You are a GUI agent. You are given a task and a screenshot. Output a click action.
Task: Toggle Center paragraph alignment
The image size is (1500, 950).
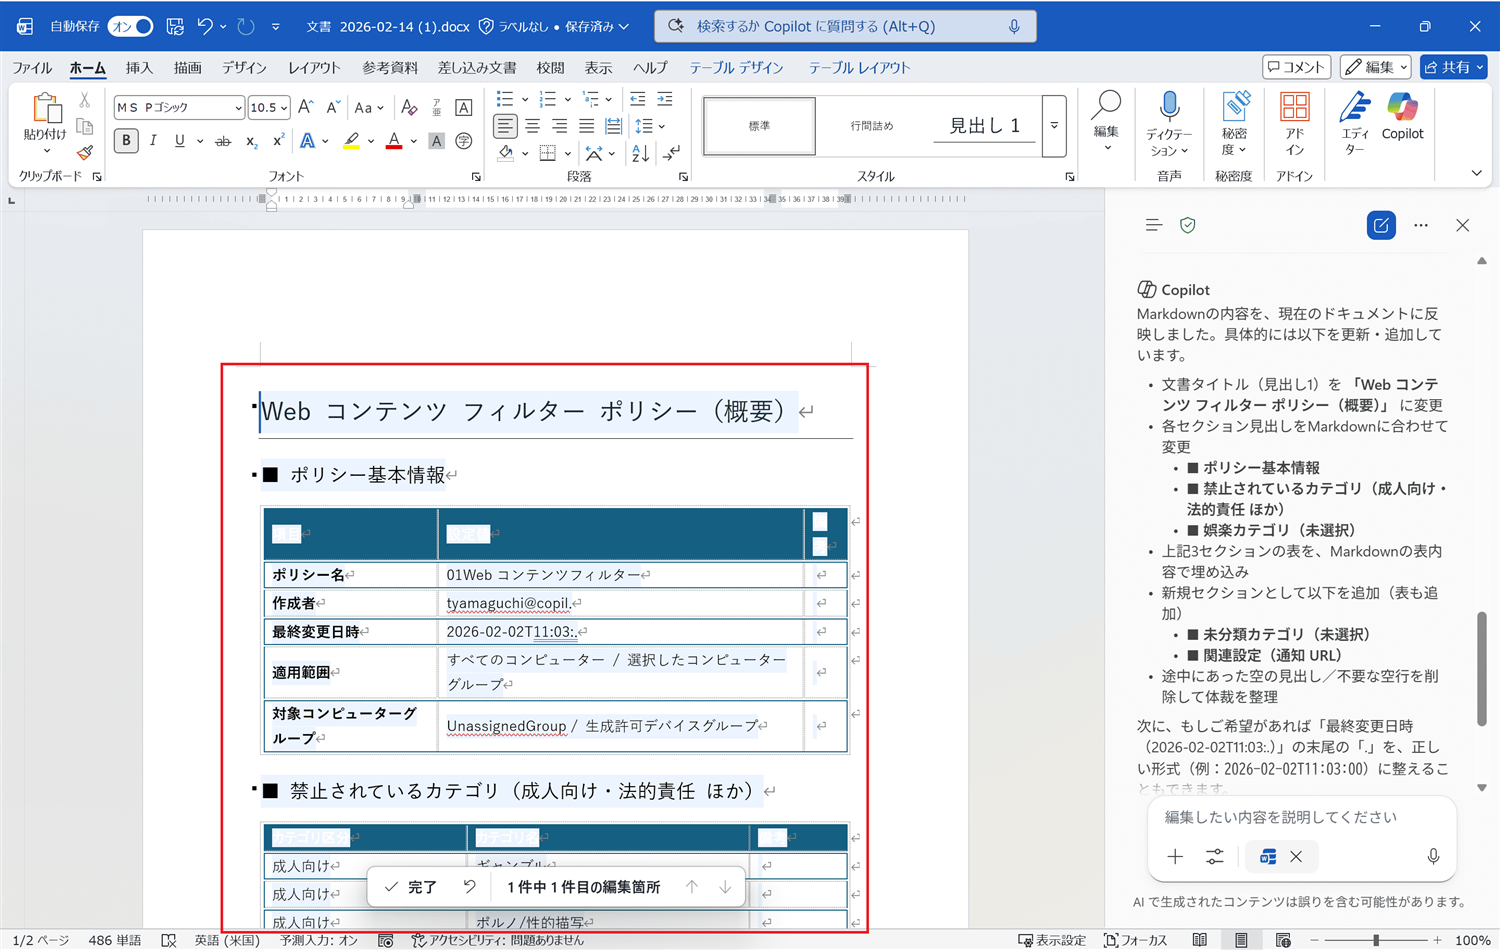click(x=533, y=126)
